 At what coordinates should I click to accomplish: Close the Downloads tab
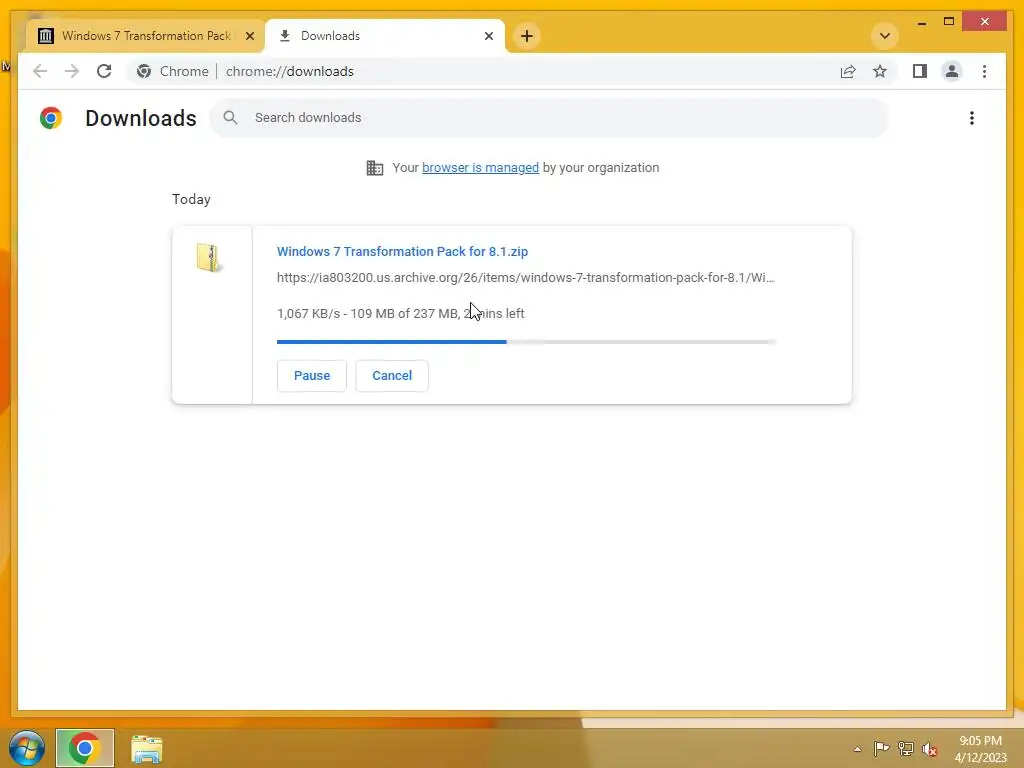tap(488, 36)
